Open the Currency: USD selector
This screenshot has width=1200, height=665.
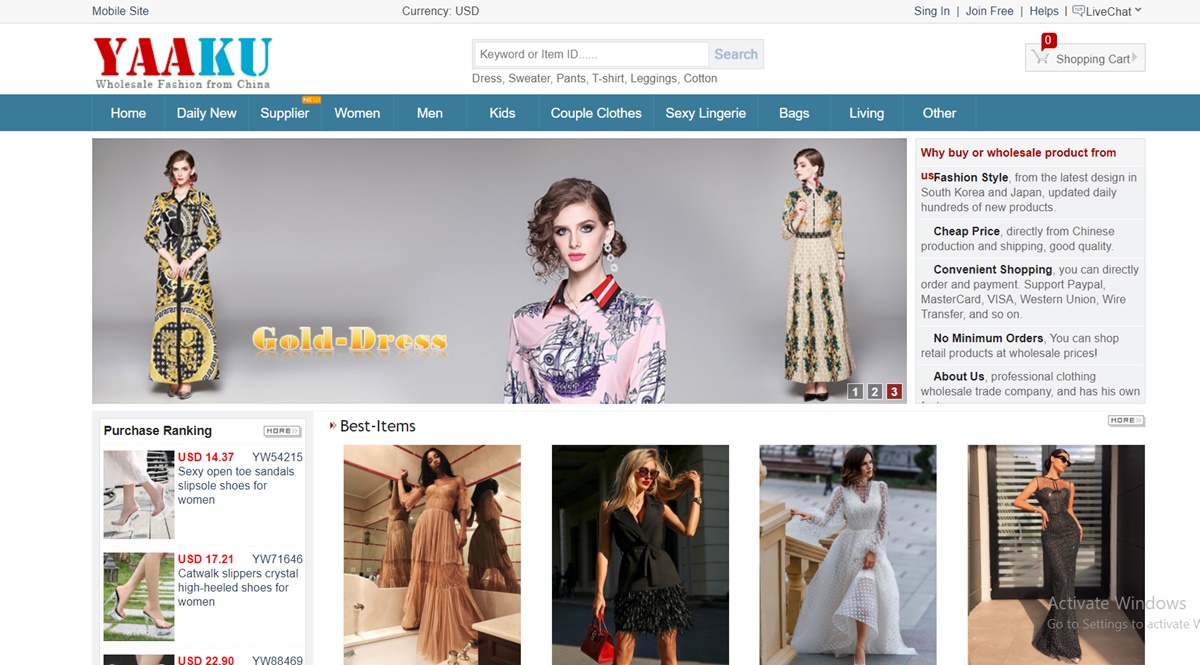pyautogui.click(x=440, y=11)
